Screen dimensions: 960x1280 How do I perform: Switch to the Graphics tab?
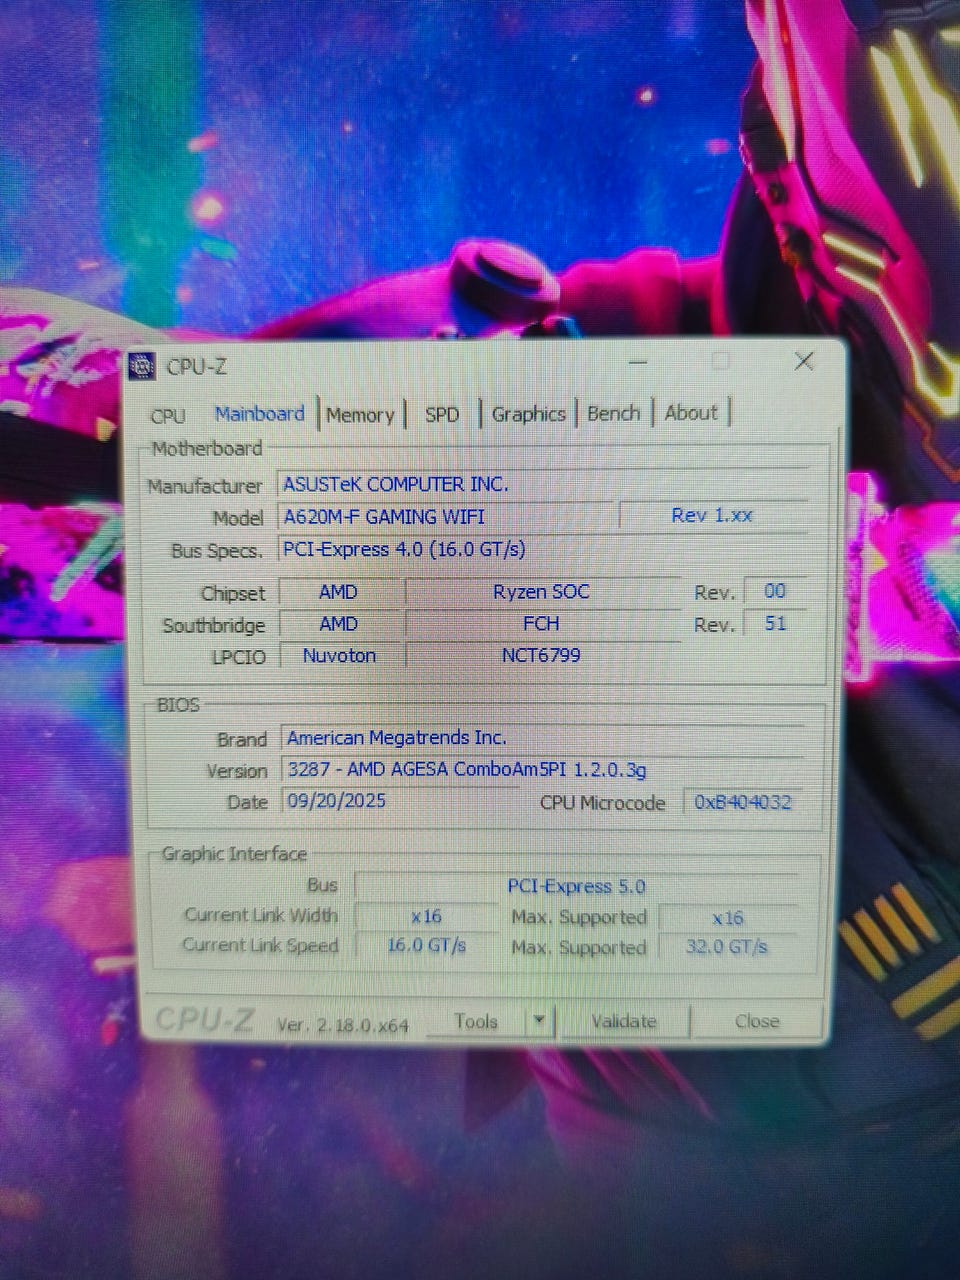tap(529, 413)
